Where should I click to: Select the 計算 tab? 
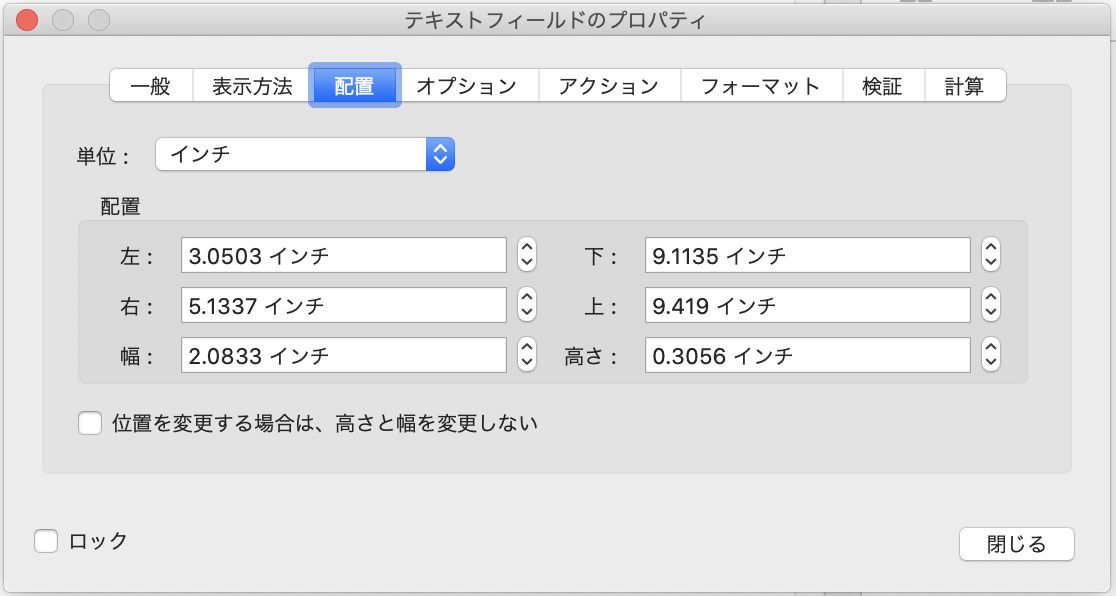point(964,86)
